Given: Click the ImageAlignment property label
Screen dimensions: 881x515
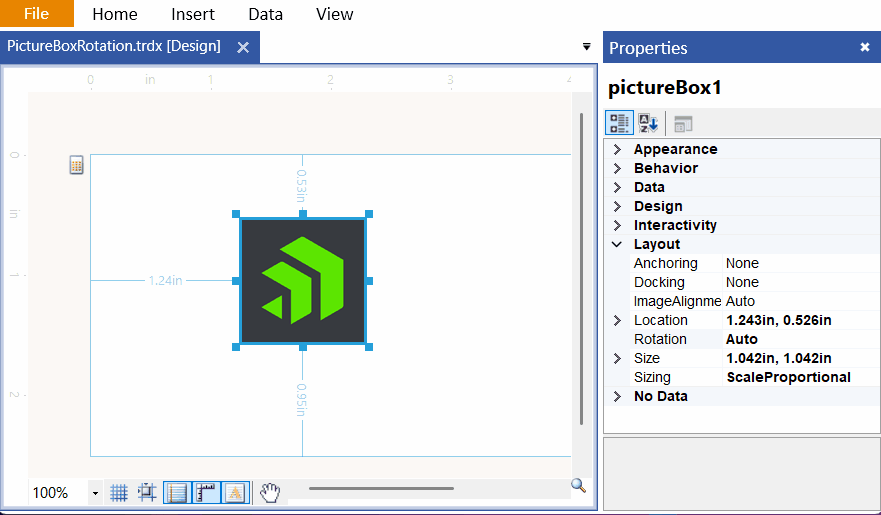Looking at the screenshot, I should 677,302.
